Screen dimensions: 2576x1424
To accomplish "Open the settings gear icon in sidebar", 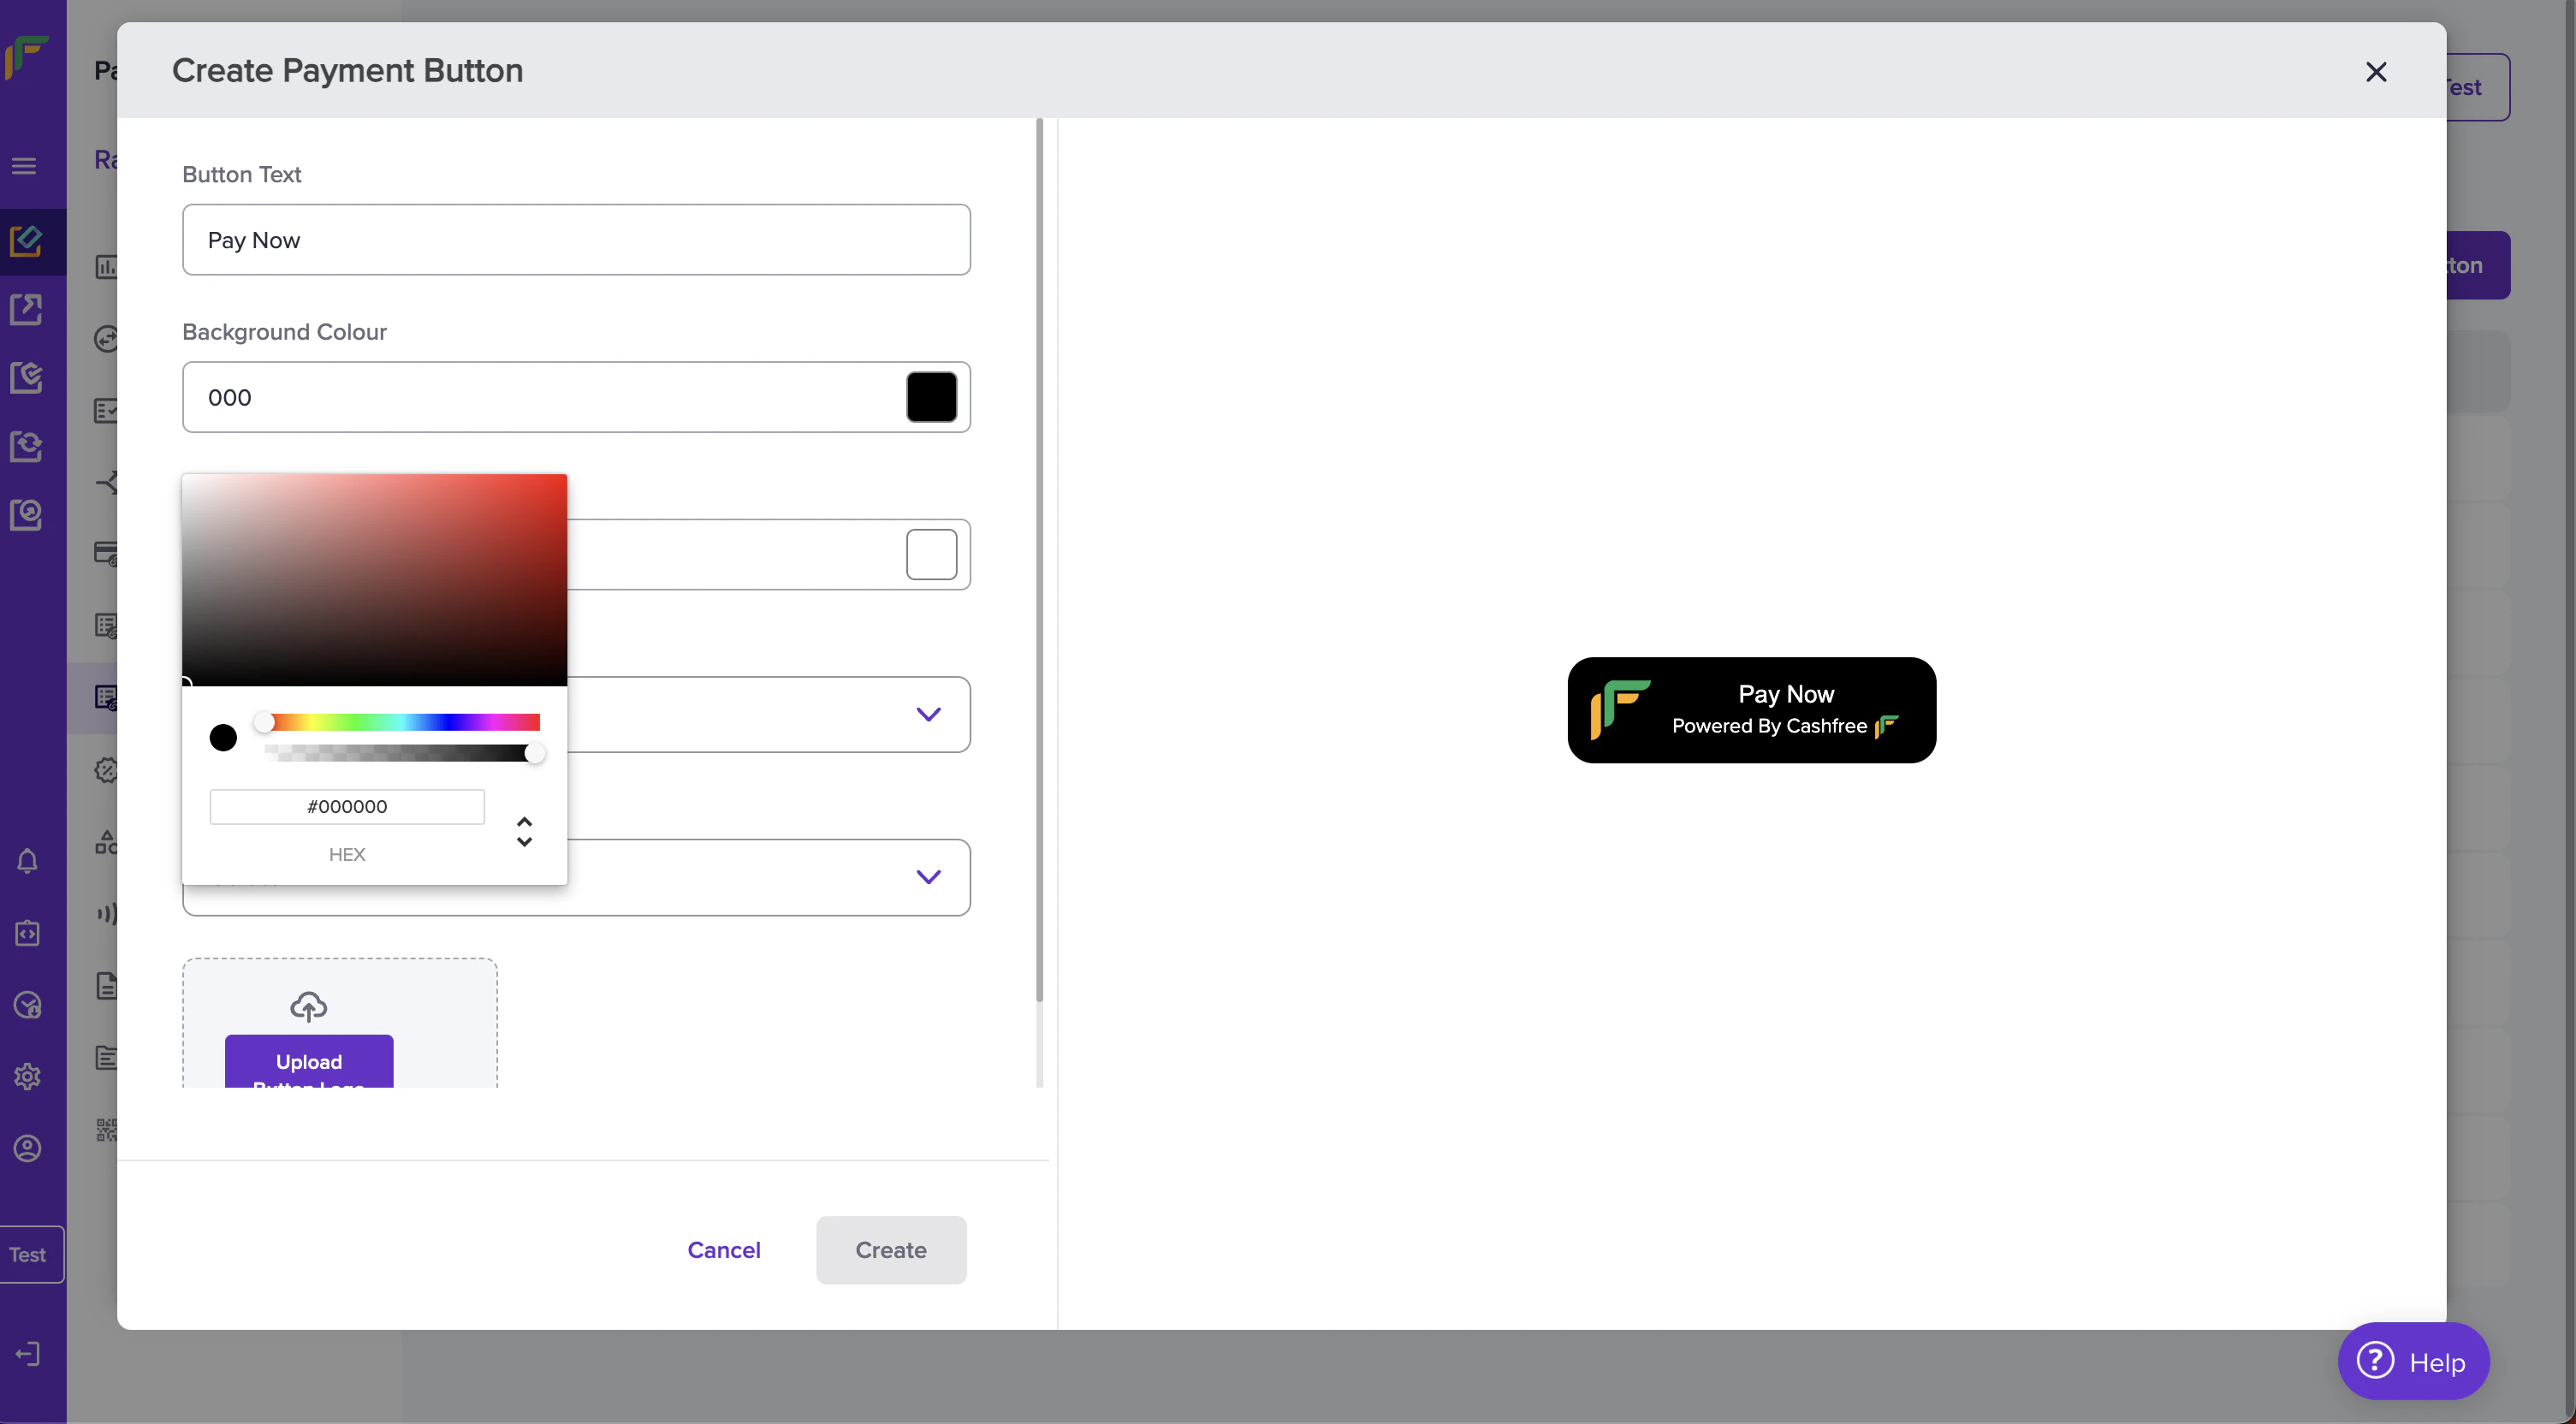I will (27, 1077).
